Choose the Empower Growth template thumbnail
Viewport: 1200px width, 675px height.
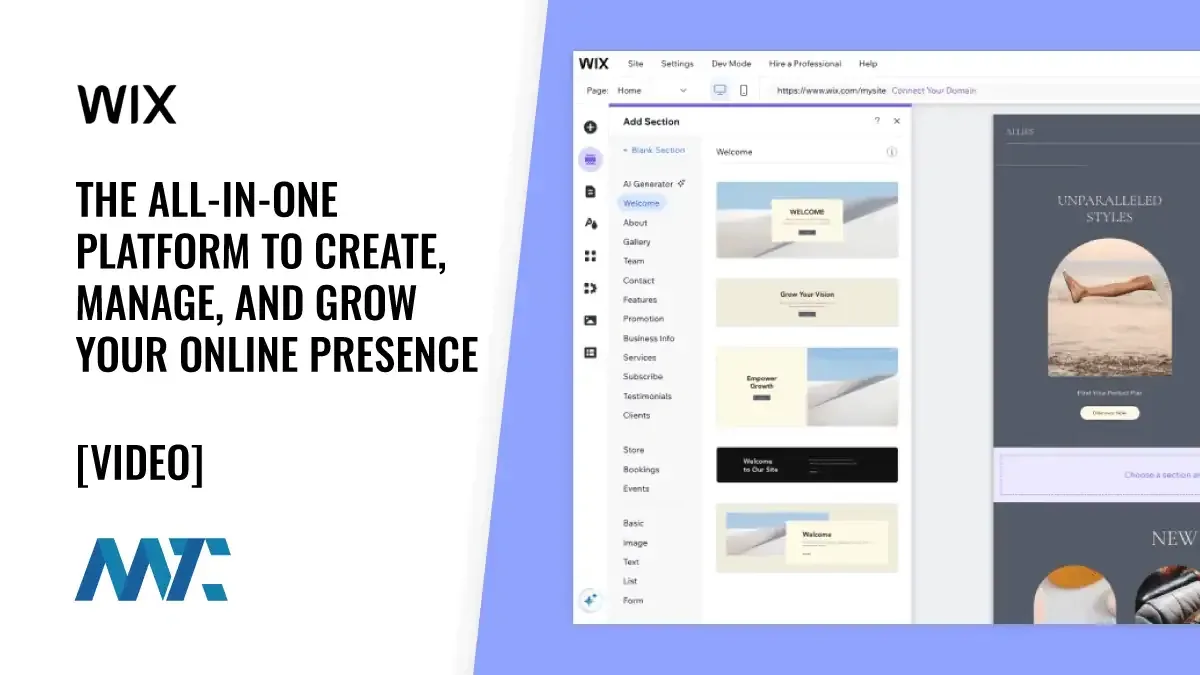[x=807, y=387]
